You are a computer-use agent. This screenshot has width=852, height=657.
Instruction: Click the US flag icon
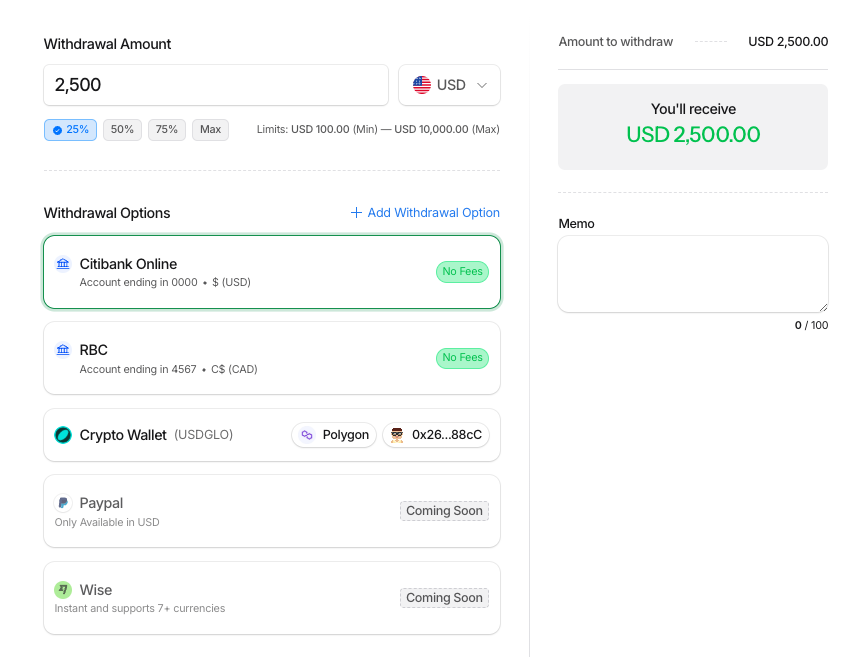[422, 85]
